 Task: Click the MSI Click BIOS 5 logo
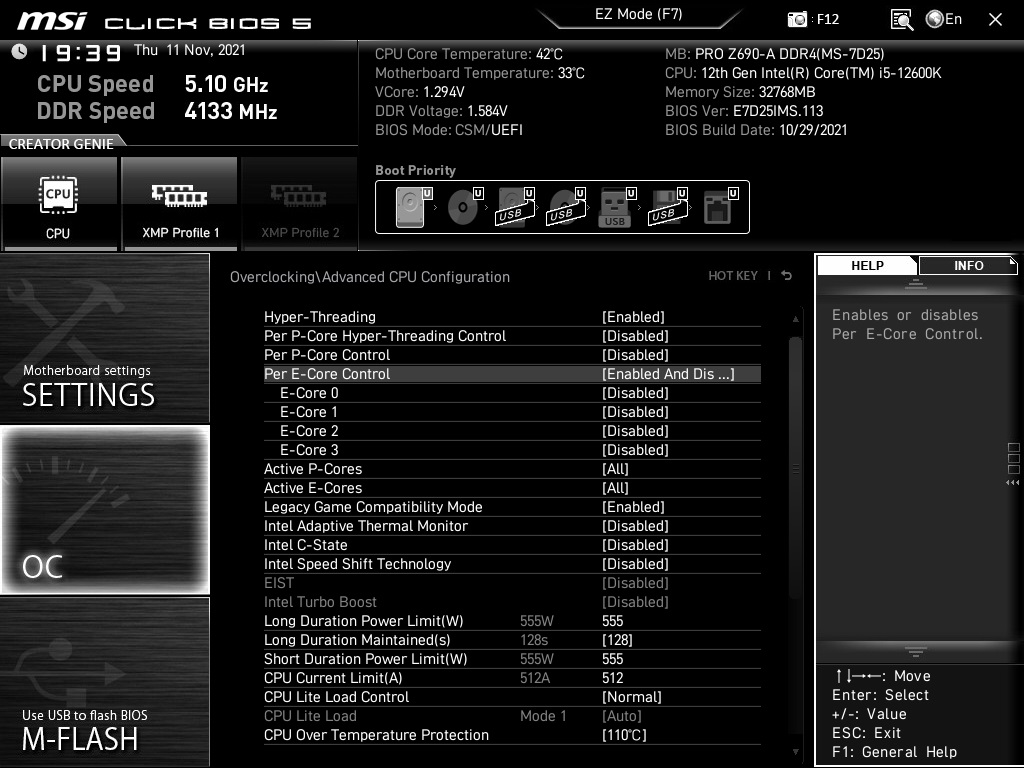165,21
